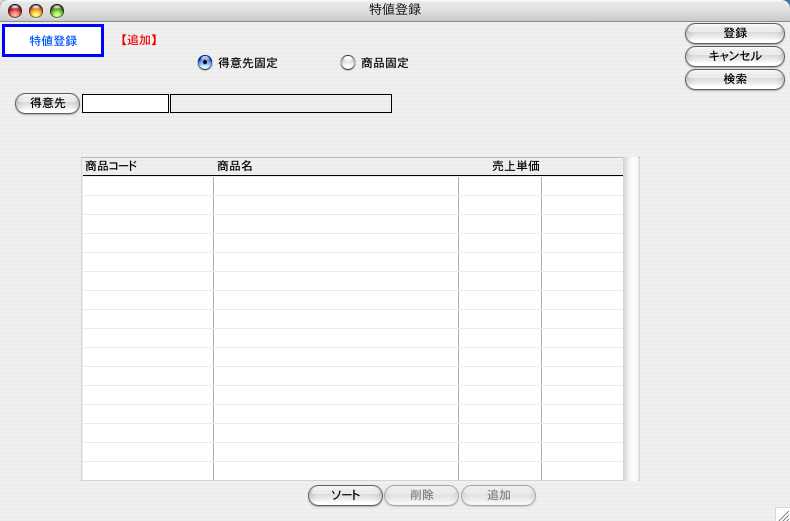Click the greyed-out 削除 button
This screenshot has height=521, width=790.
pos(422,495)
